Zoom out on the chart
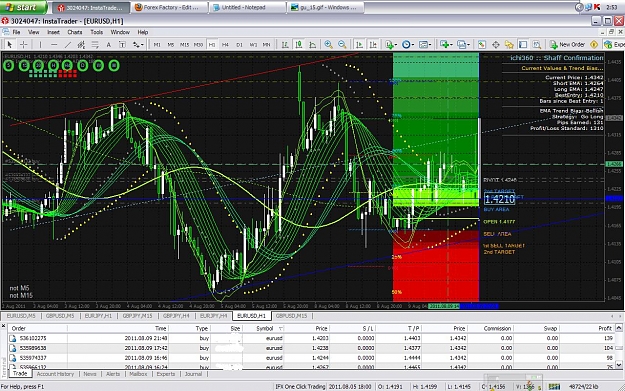Viewport: 625px width, 391px height. click(342, 45)
